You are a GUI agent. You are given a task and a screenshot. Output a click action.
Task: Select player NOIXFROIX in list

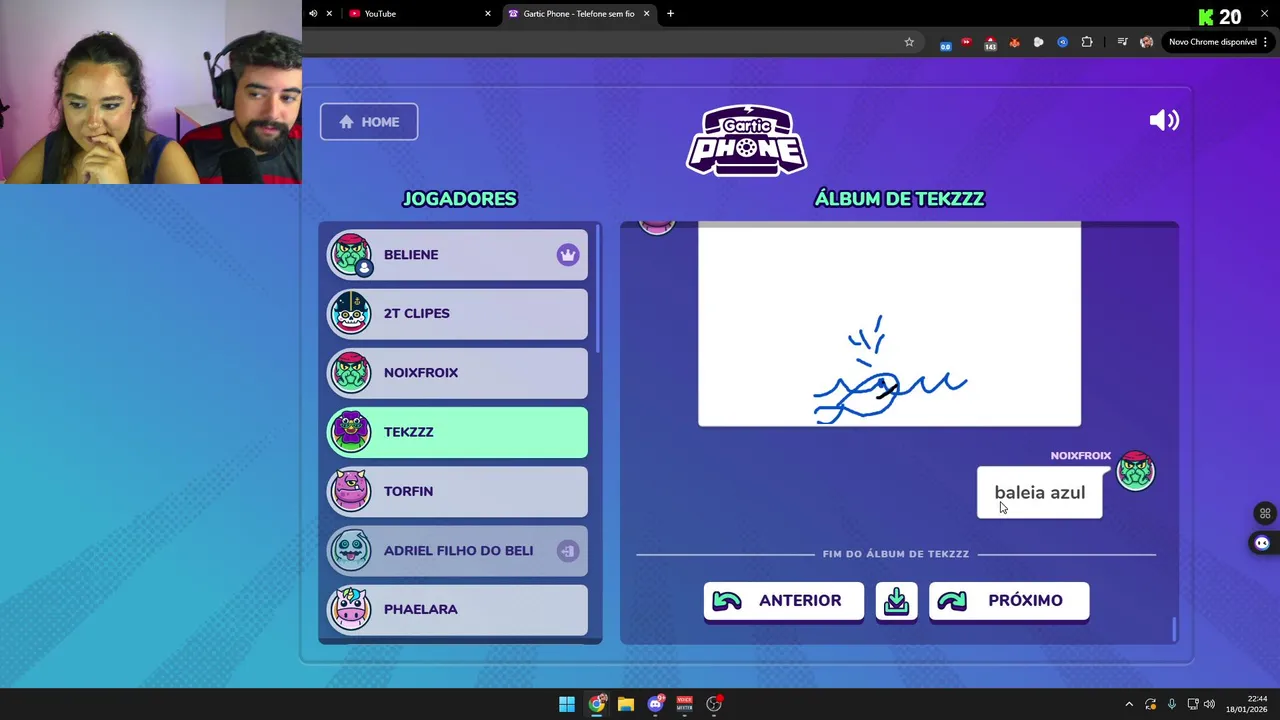[x=458, y=373]
